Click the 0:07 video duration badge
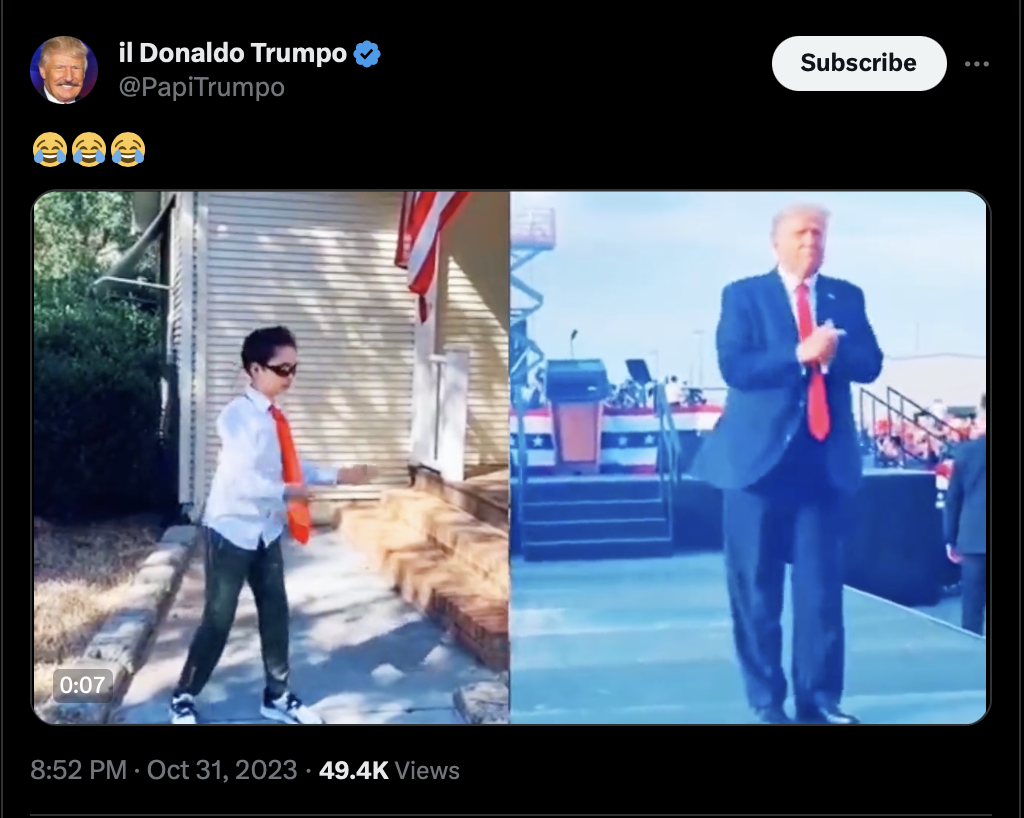 pos(82,685)
